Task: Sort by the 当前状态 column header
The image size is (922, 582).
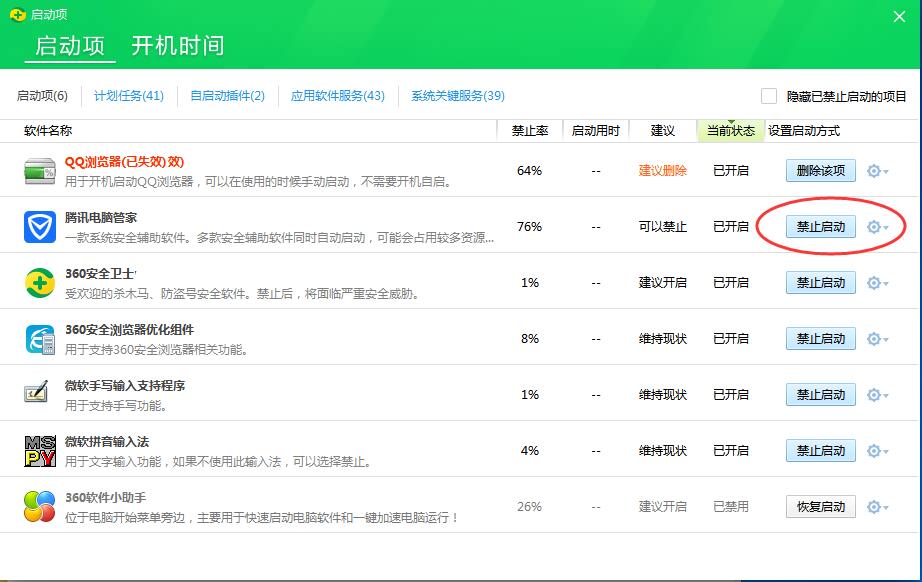Action: [x=731, y=131]
